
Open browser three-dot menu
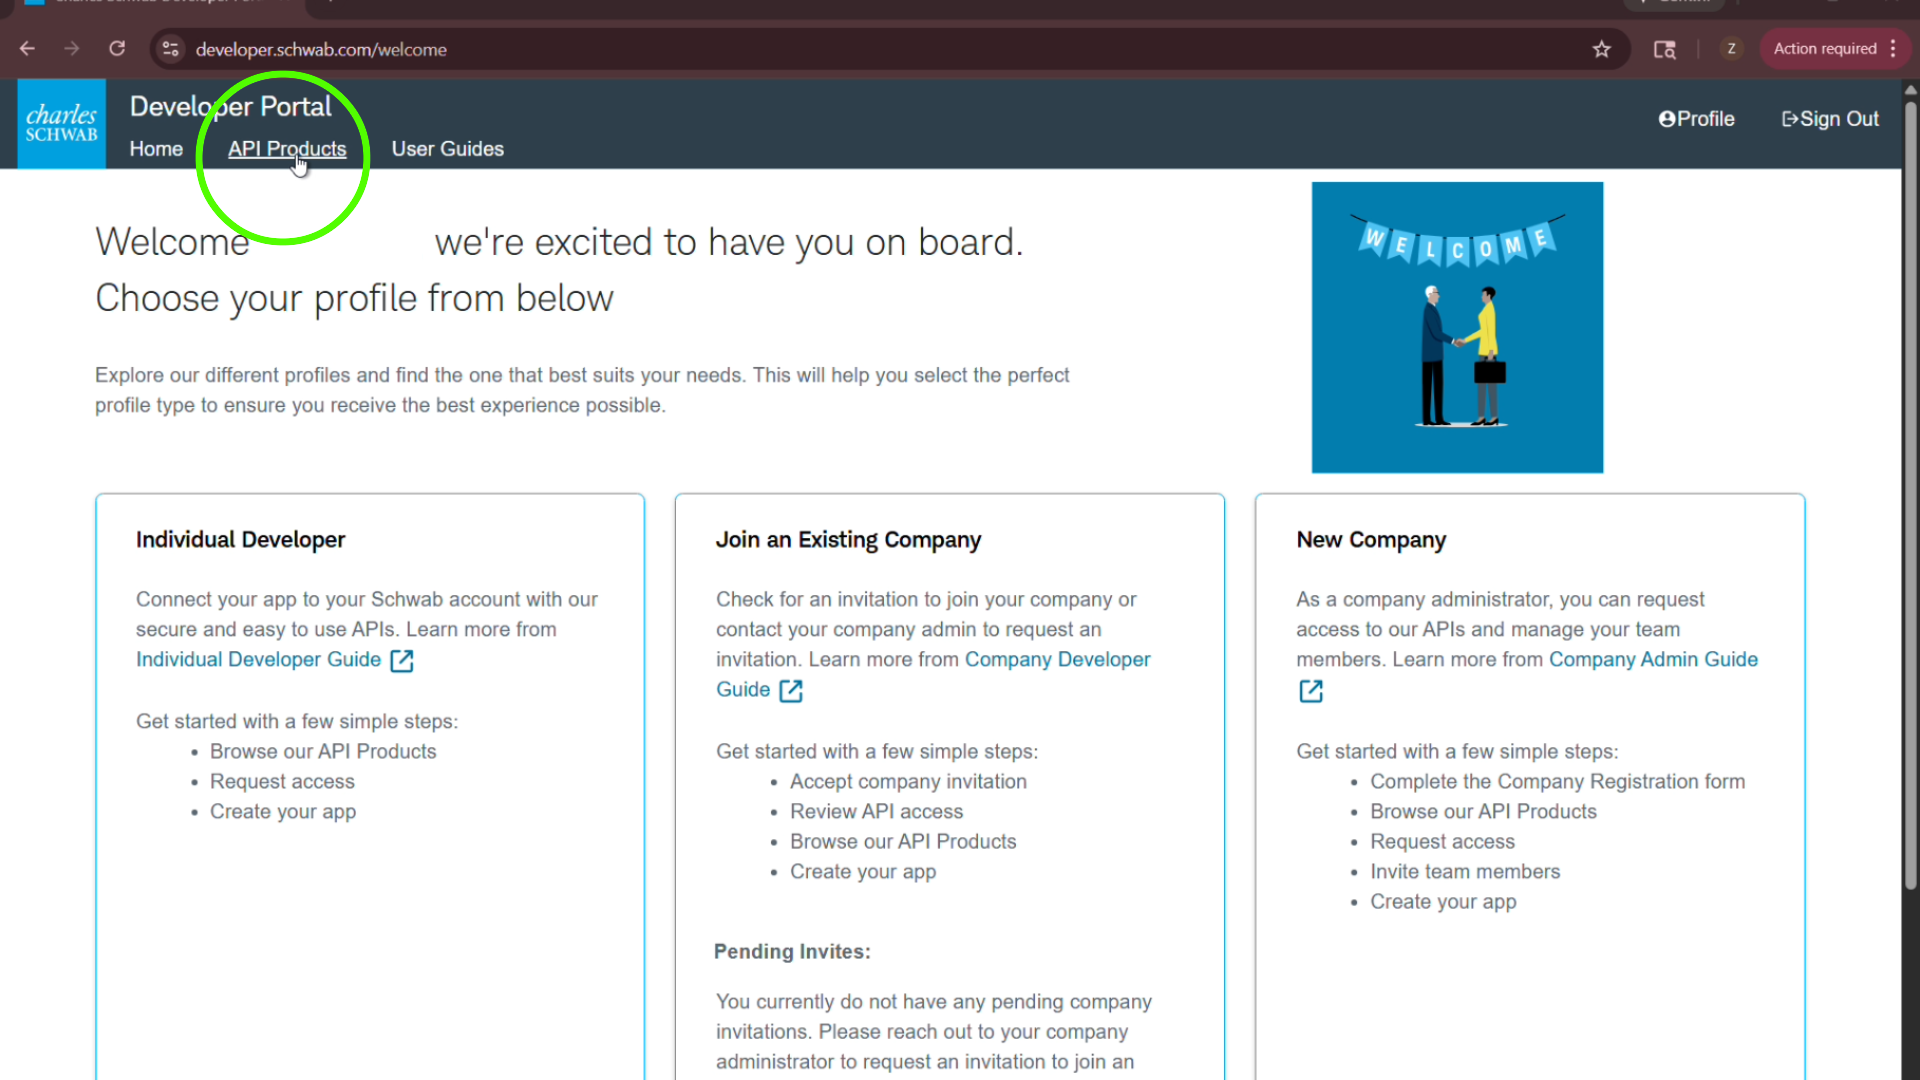point(1893,49)
